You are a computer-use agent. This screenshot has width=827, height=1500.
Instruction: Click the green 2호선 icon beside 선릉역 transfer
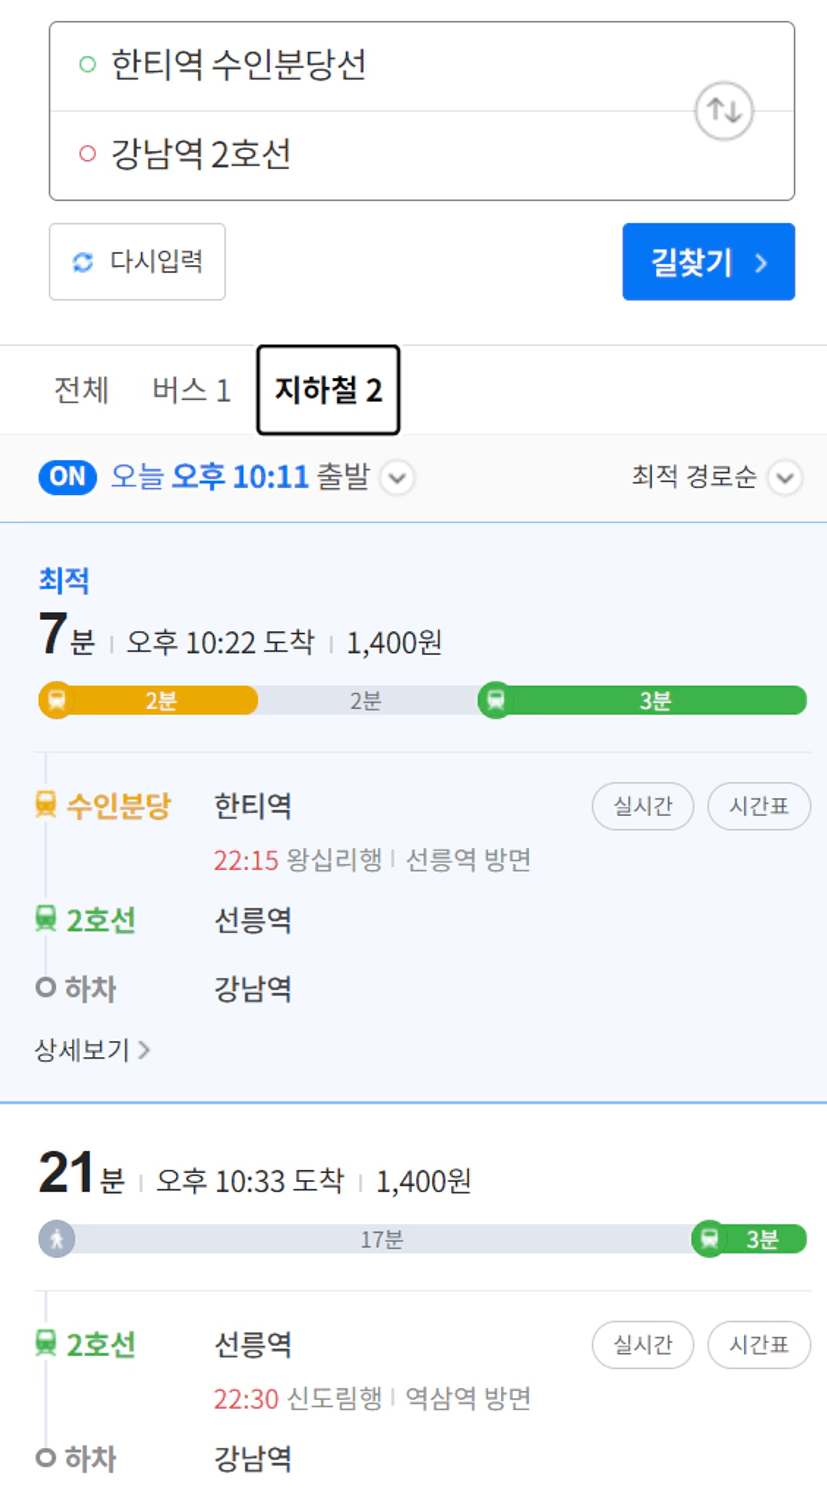46,918
